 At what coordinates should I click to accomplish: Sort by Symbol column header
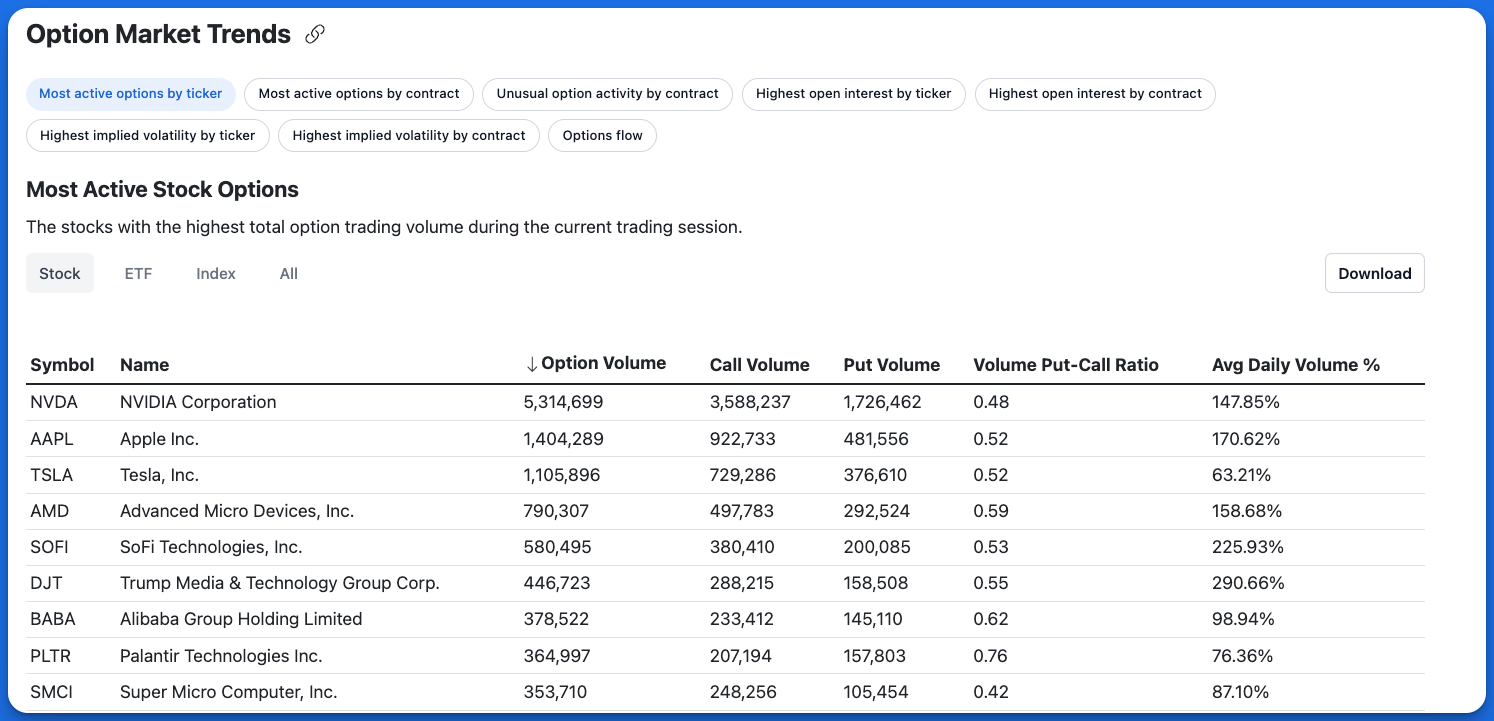point(62,365)
